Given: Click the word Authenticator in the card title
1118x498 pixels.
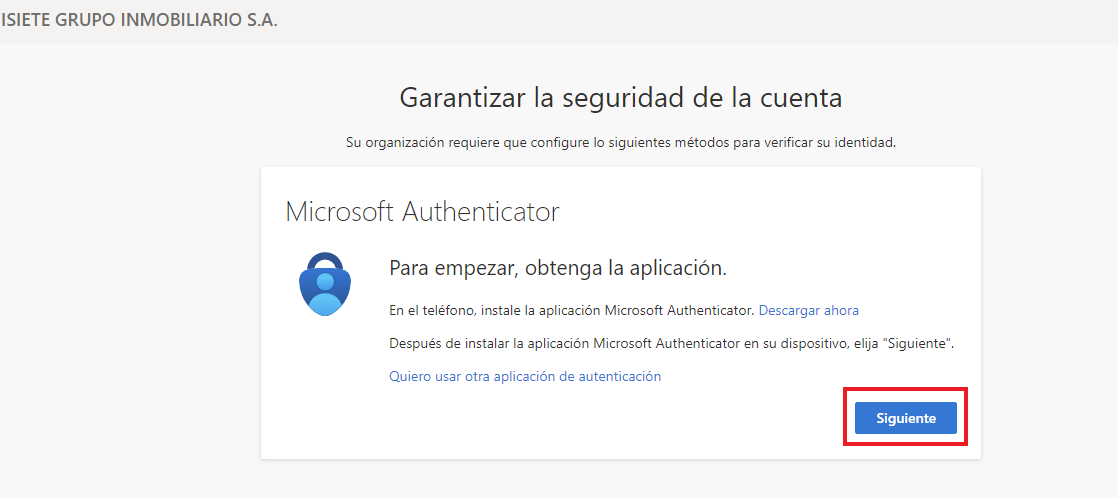Looking at the screenshot, I should [481, 212].
